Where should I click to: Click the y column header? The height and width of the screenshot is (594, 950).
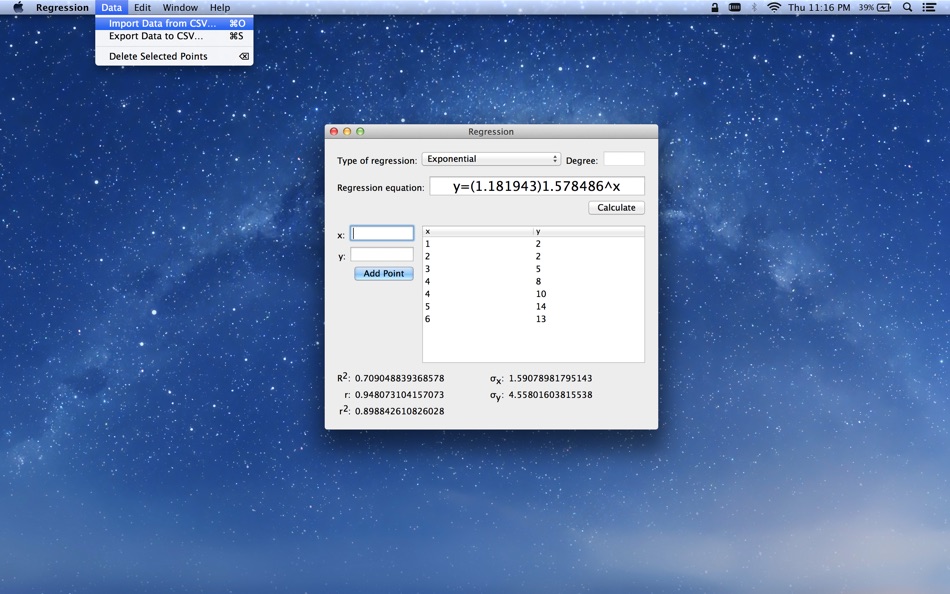pos(588,232)
